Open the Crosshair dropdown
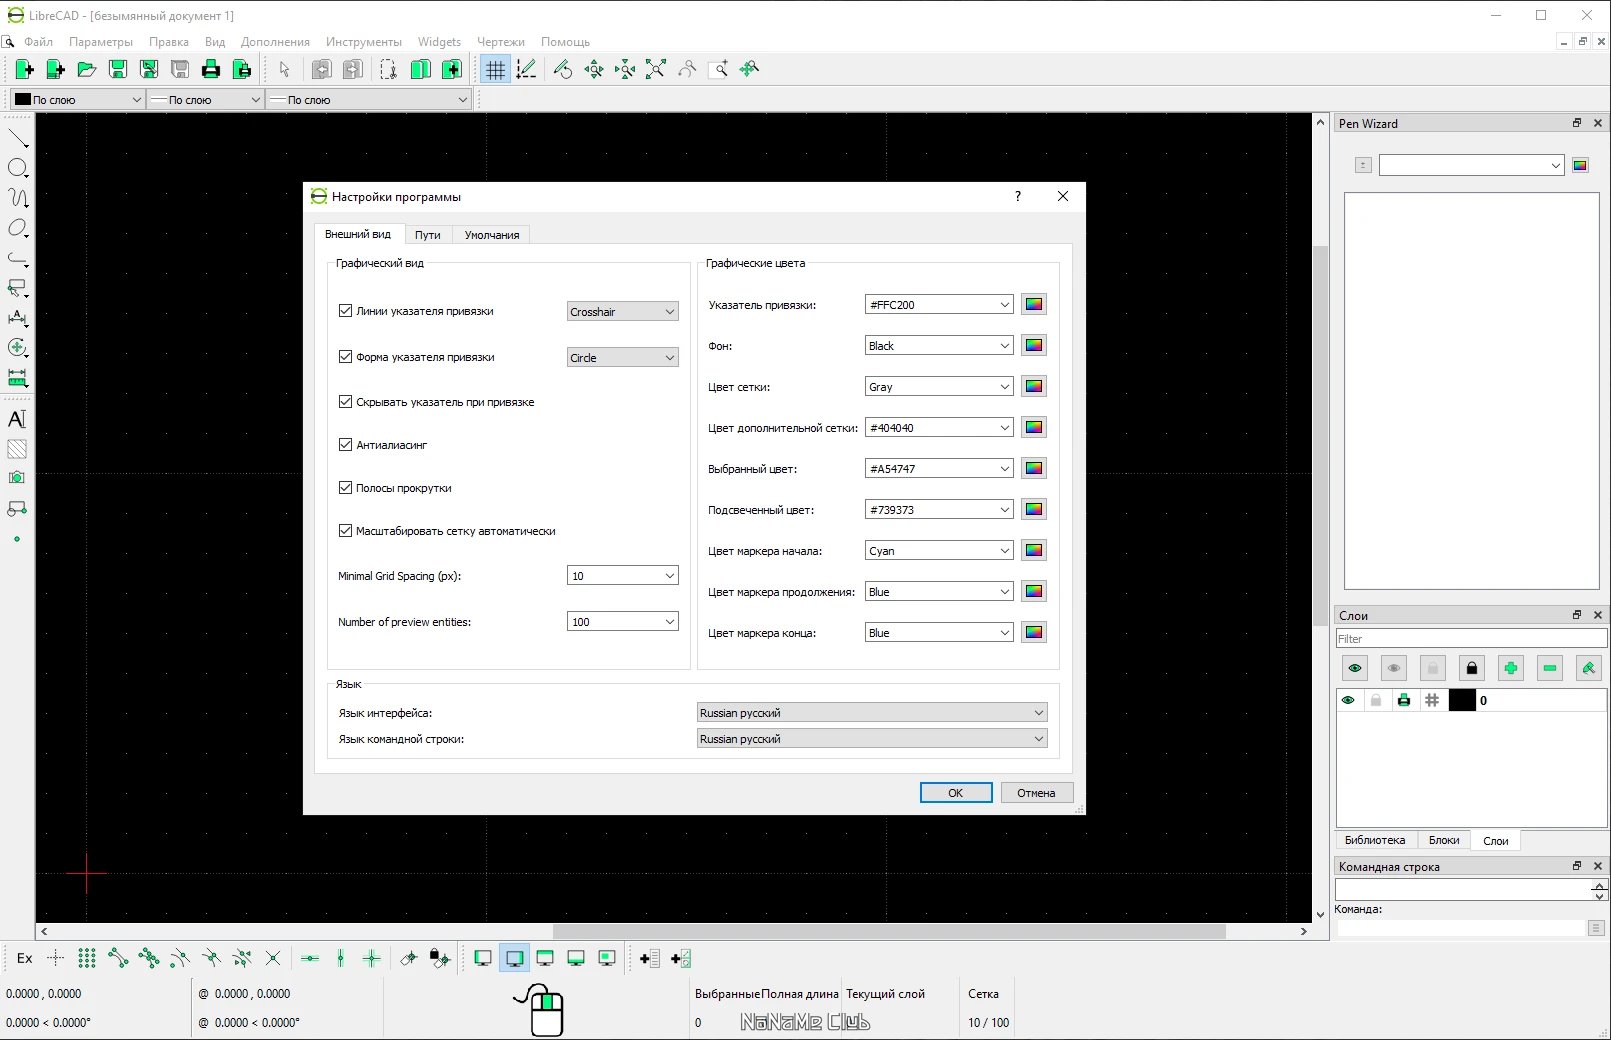Screen dimensions: 1611x1040 click(622, 312)
